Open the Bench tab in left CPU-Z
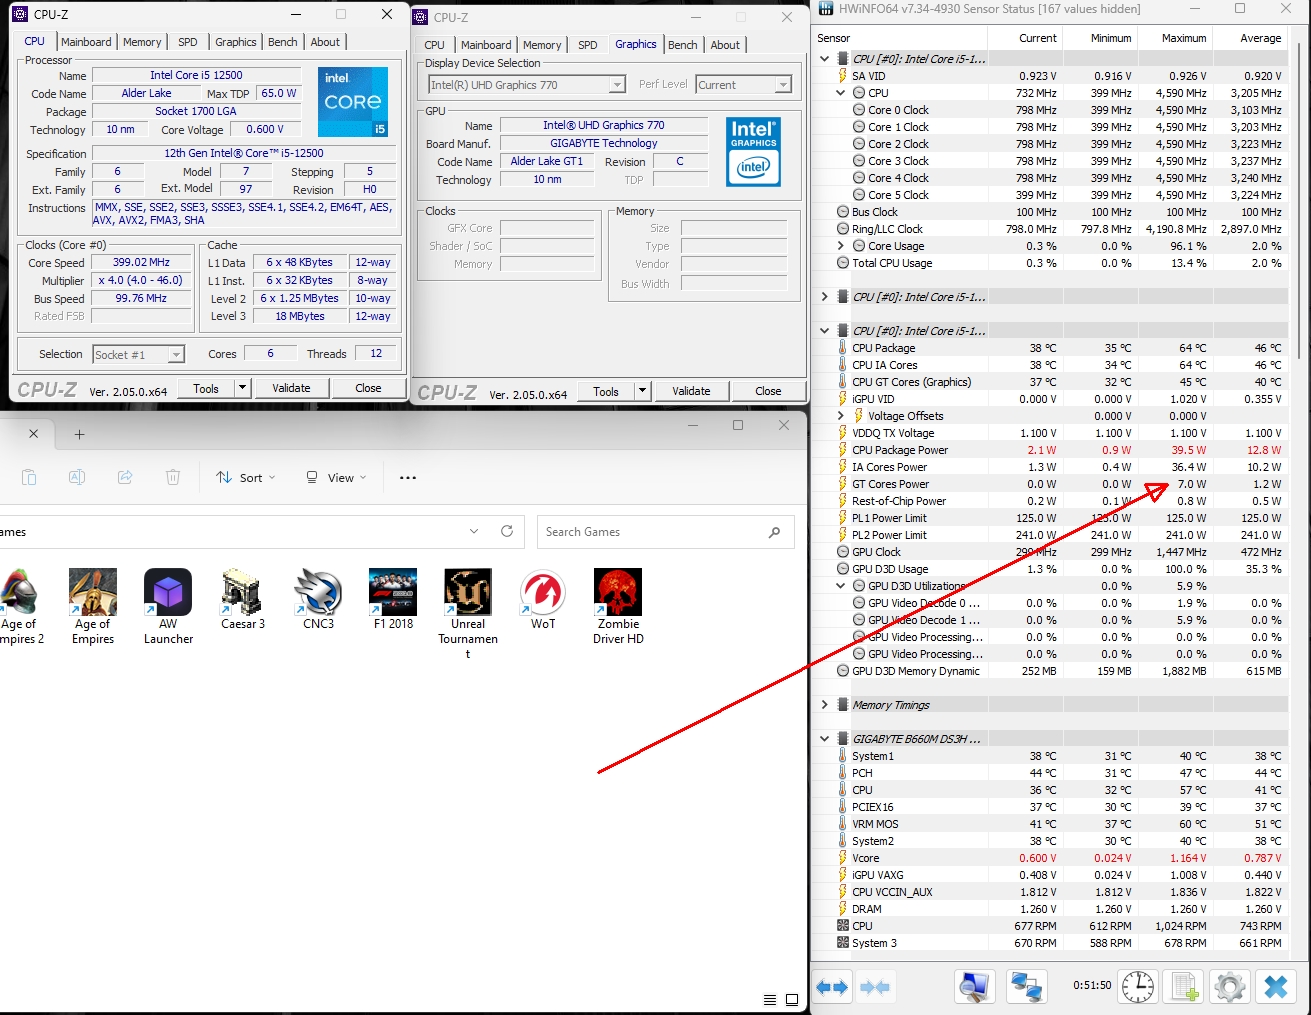Viewport: 1311px width, 1015px height. (x=283, y=42)
